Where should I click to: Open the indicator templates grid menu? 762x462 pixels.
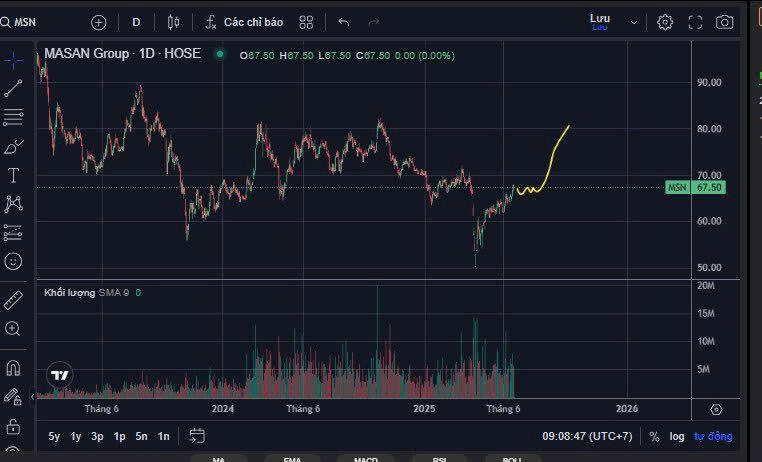(x=306, y=22)
